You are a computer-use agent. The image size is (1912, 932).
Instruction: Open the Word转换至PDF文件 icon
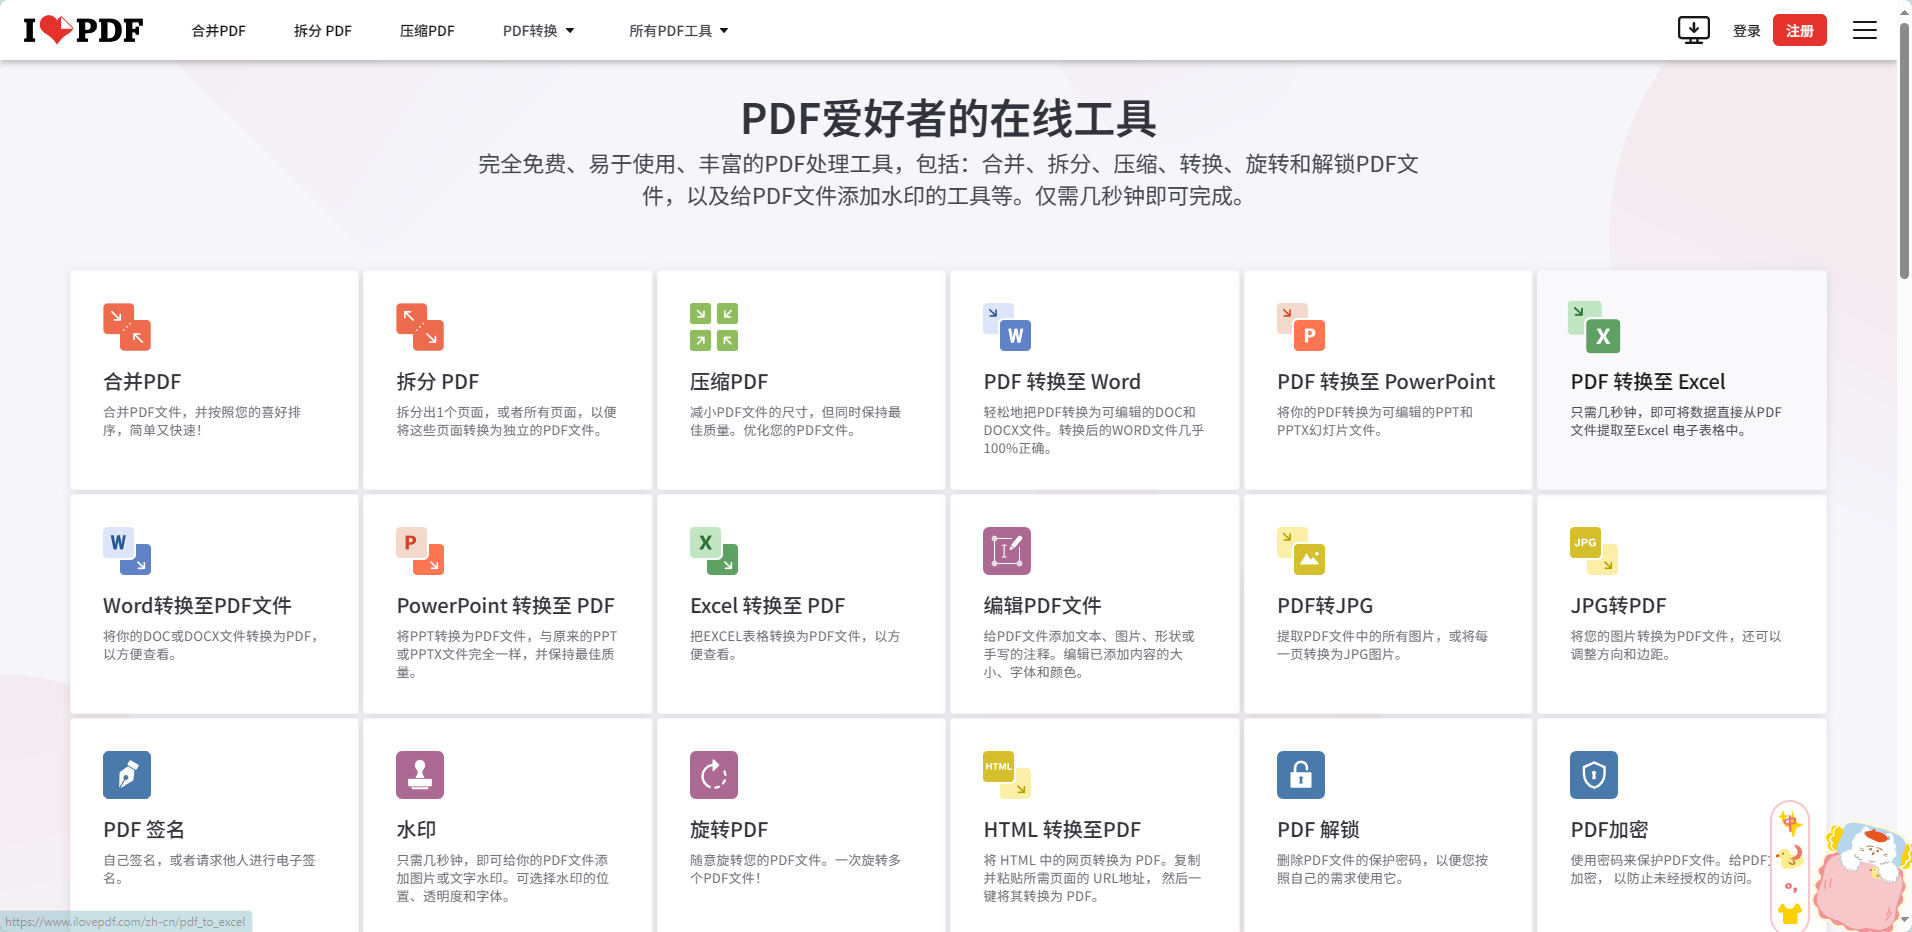click(127, 551)
